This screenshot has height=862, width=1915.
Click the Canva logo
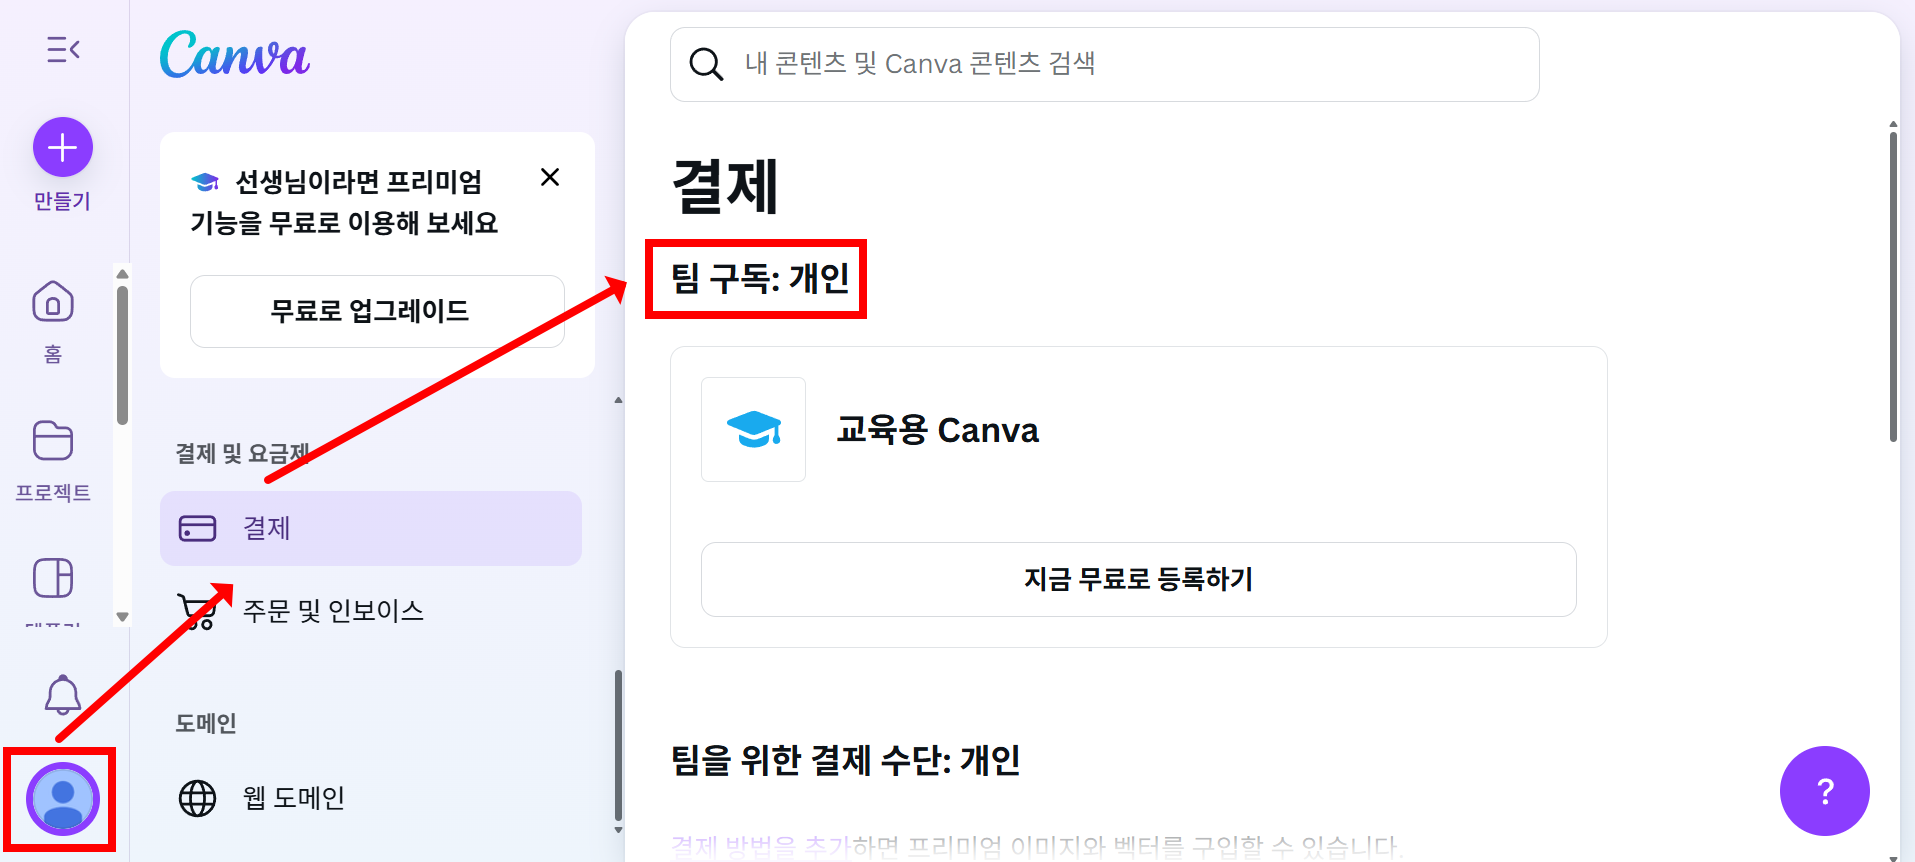tap(235, 54)
